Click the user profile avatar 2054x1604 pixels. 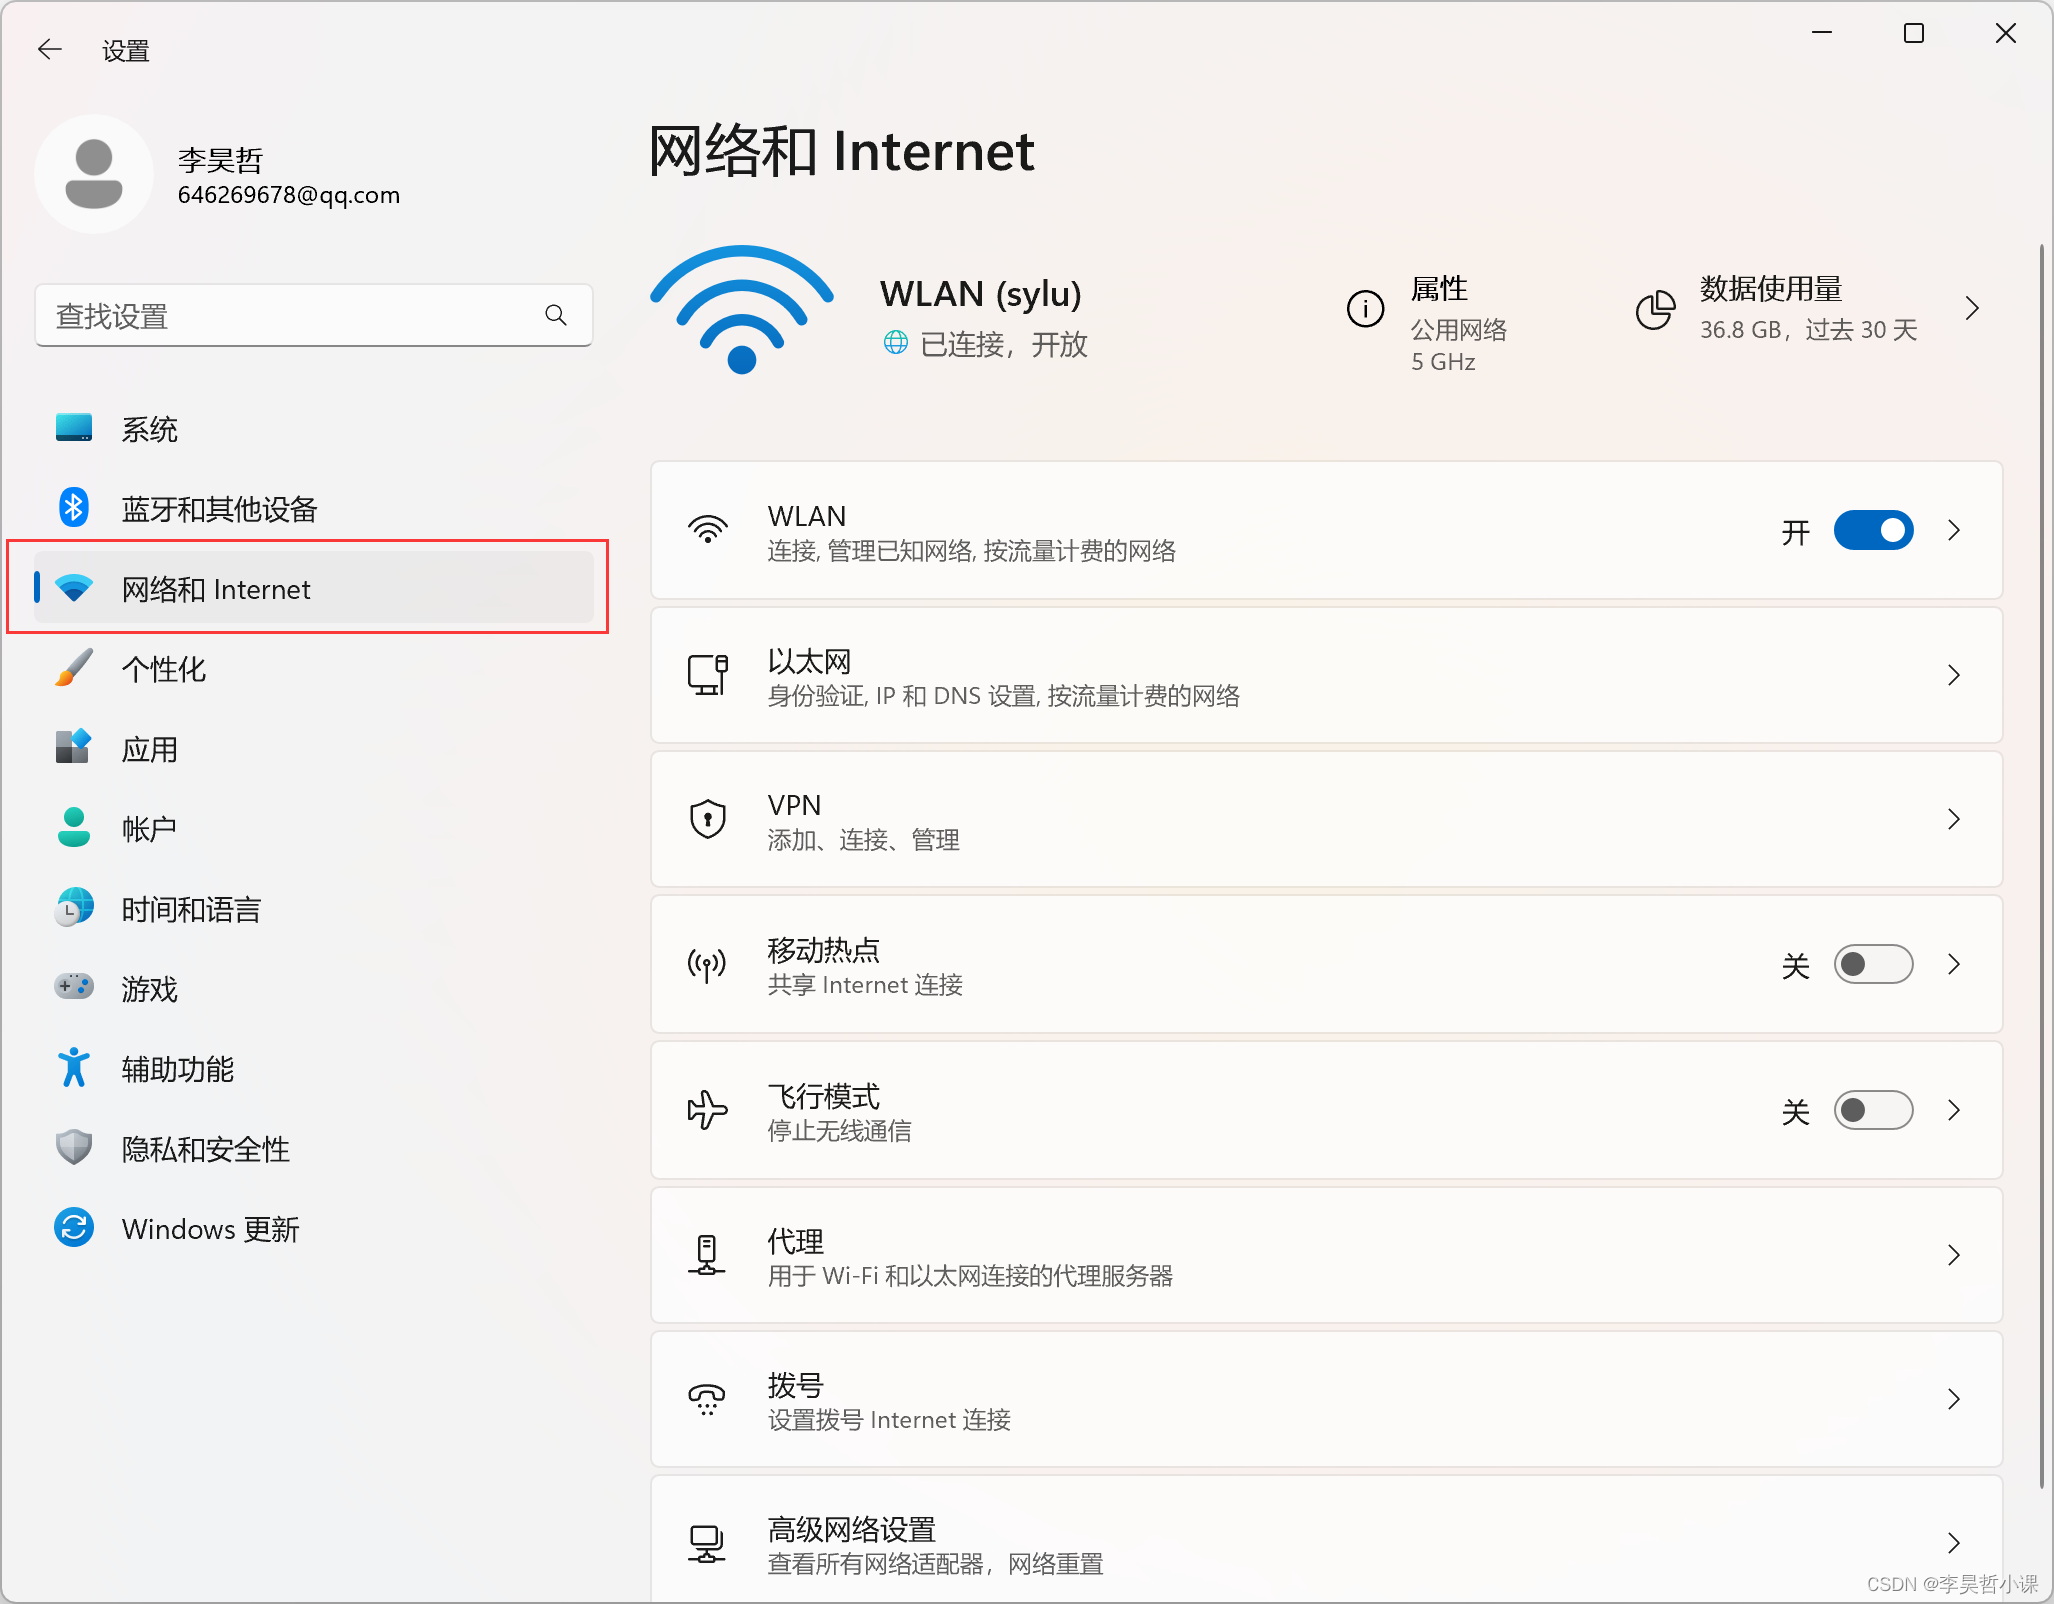94,174
